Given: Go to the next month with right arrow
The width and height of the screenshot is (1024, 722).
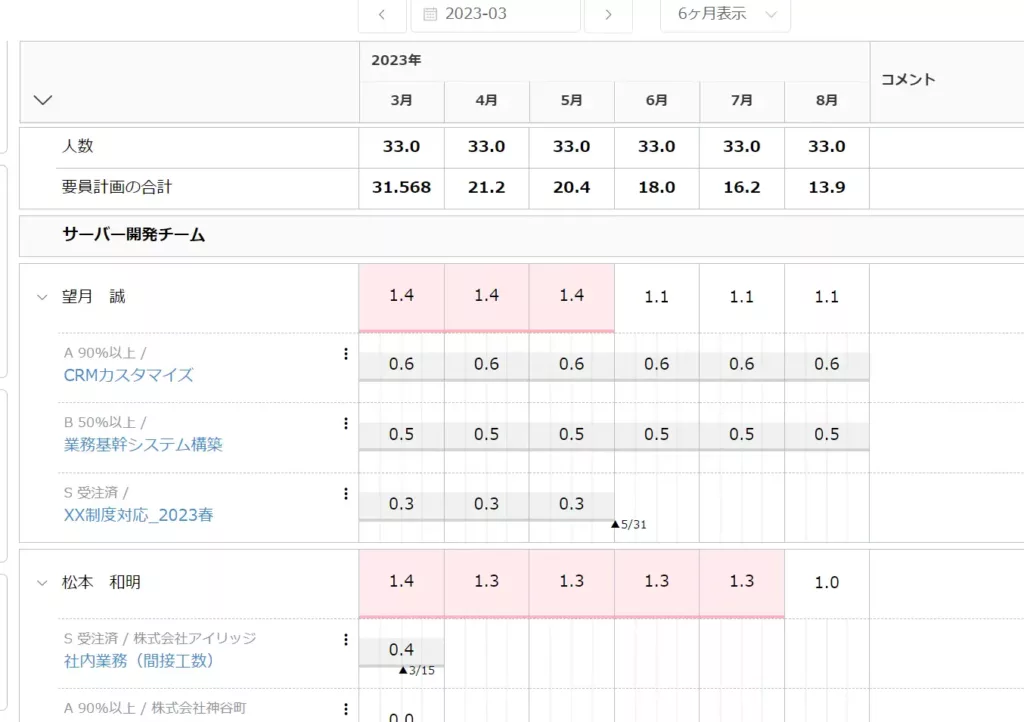Looking at the screenshot, I should click(x=608, y=14).
